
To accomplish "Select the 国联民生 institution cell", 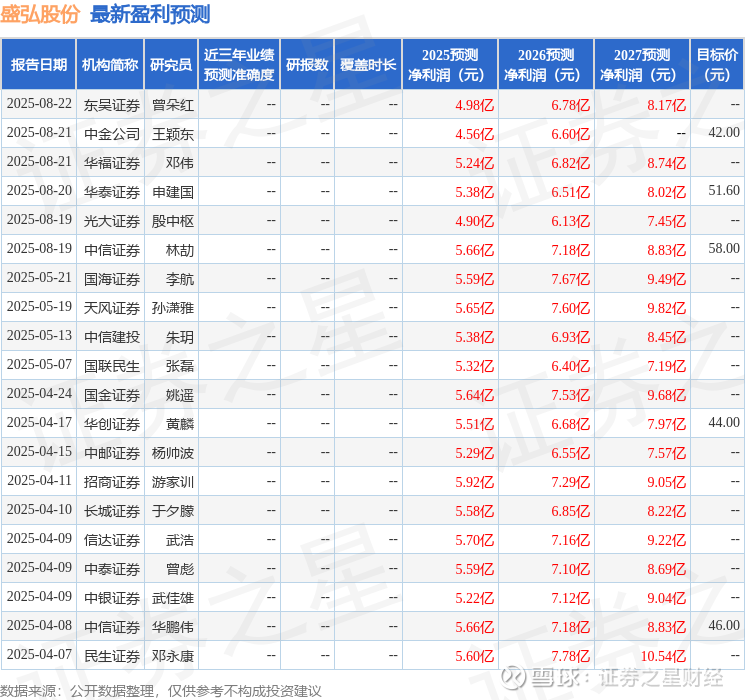I will pos(112,366).
